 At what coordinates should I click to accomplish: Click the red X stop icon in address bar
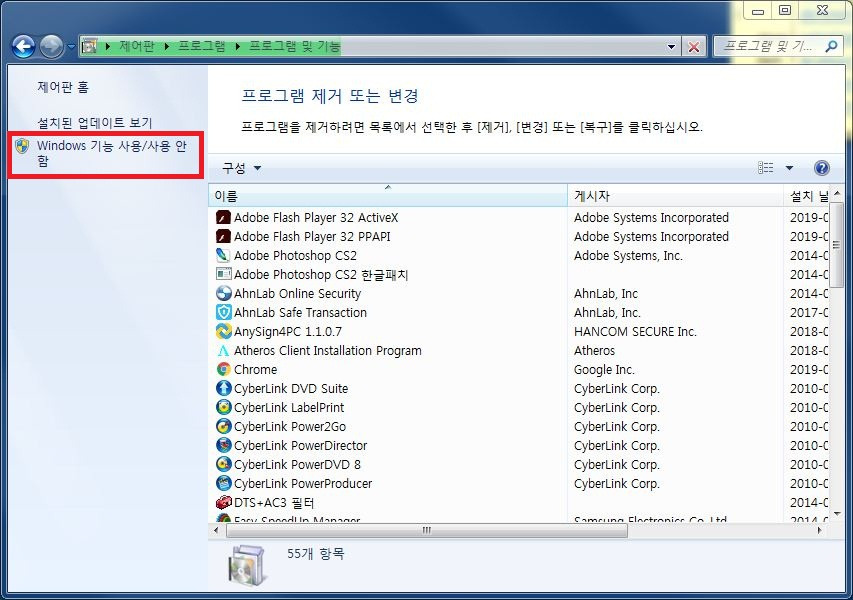pos(694,45)
